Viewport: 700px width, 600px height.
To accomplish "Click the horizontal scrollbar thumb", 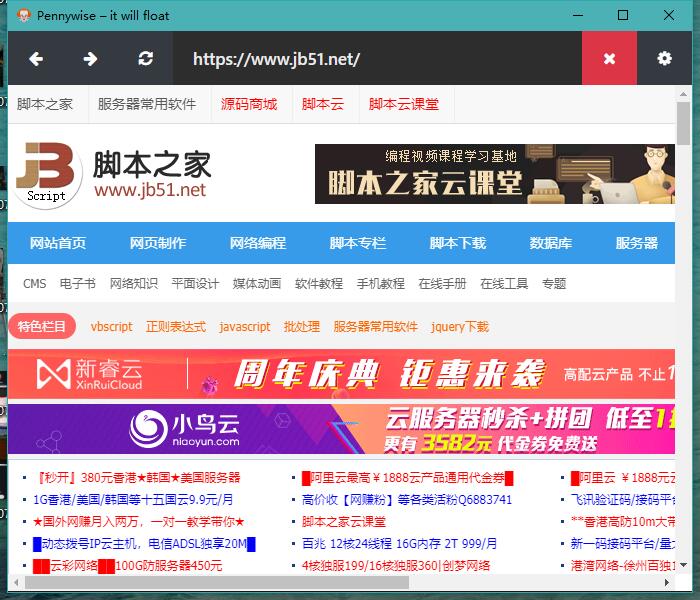I will [217, 582].
